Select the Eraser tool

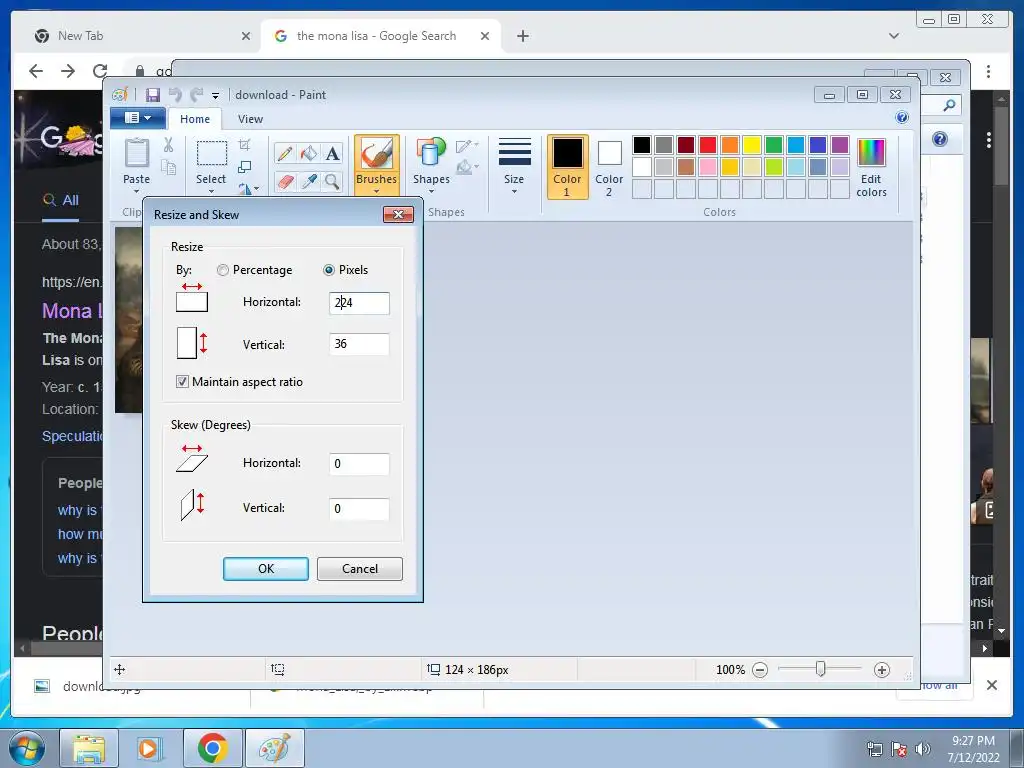click(285, 181)
